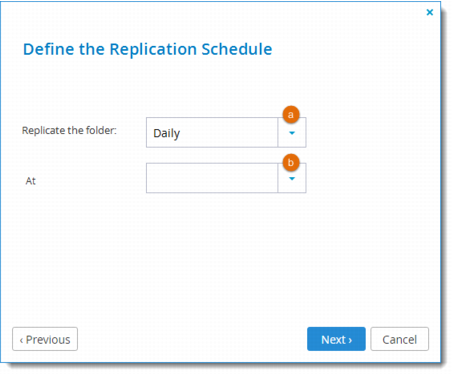452x374 pixels.
Task: Click the orange callout marker b
Action: [x=291, y=162]
